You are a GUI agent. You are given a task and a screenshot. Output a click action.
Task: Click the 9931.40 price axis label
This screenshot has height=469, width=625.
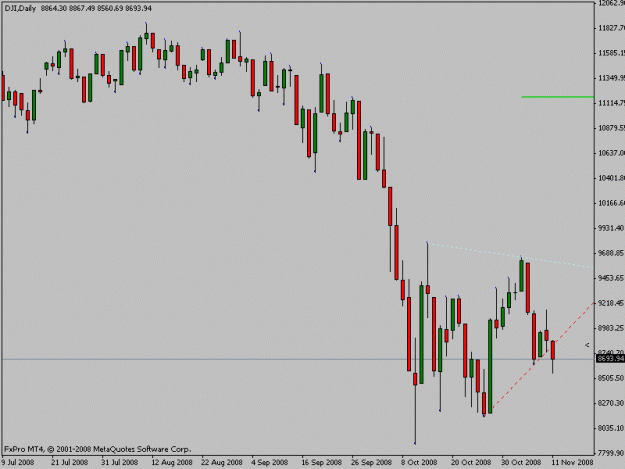(611, 228)
